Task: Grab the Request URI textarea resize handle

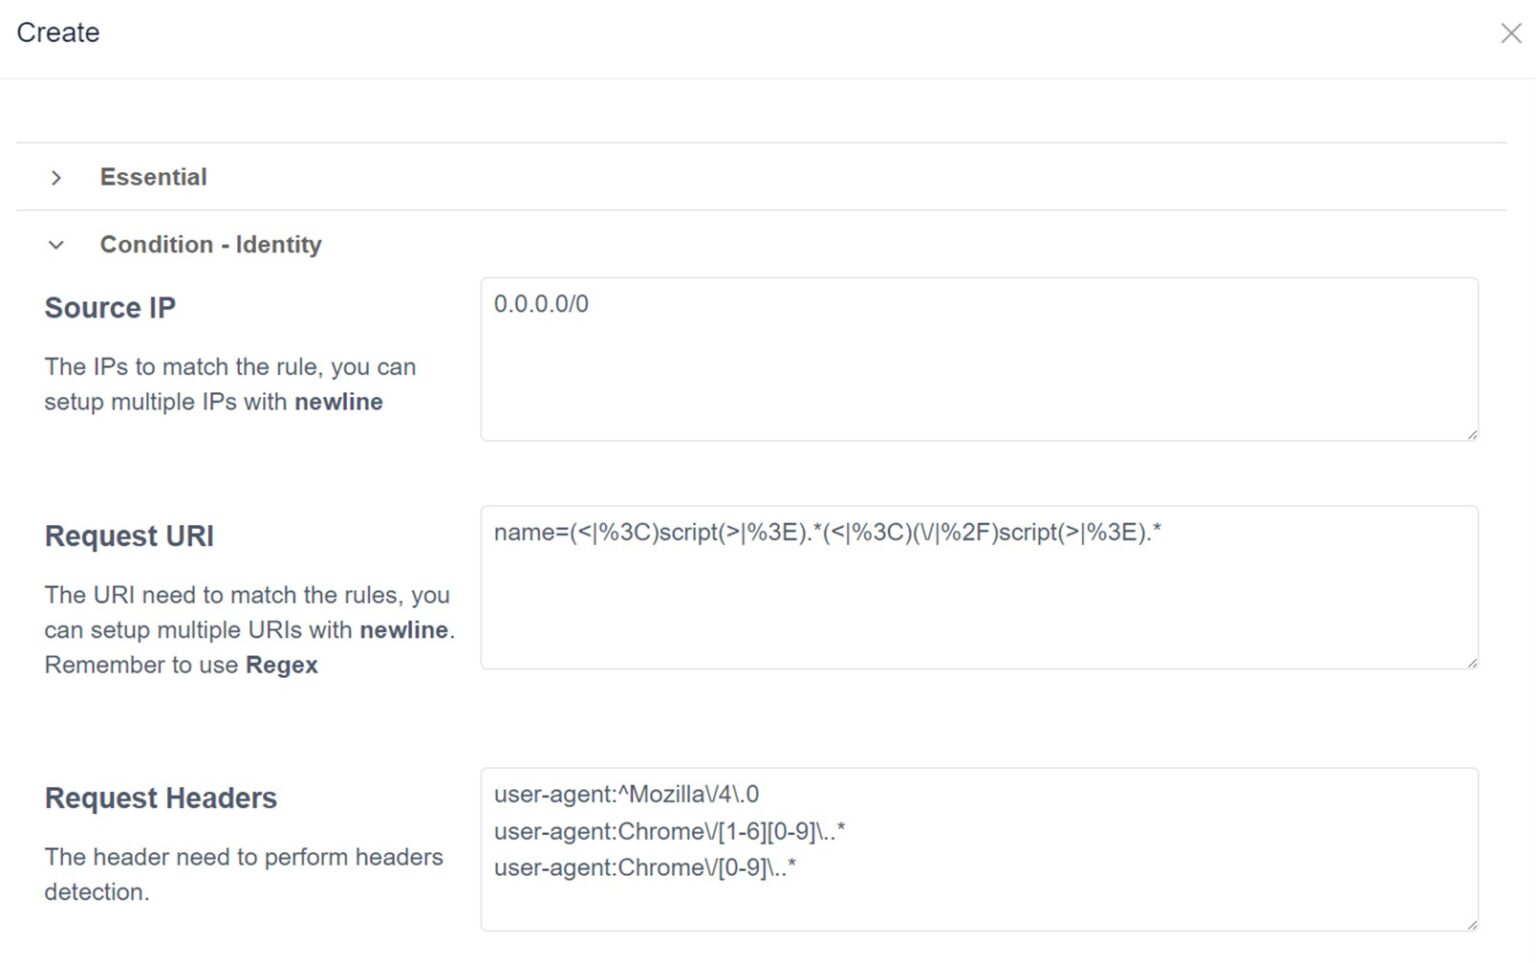Action: (1472, 662)
